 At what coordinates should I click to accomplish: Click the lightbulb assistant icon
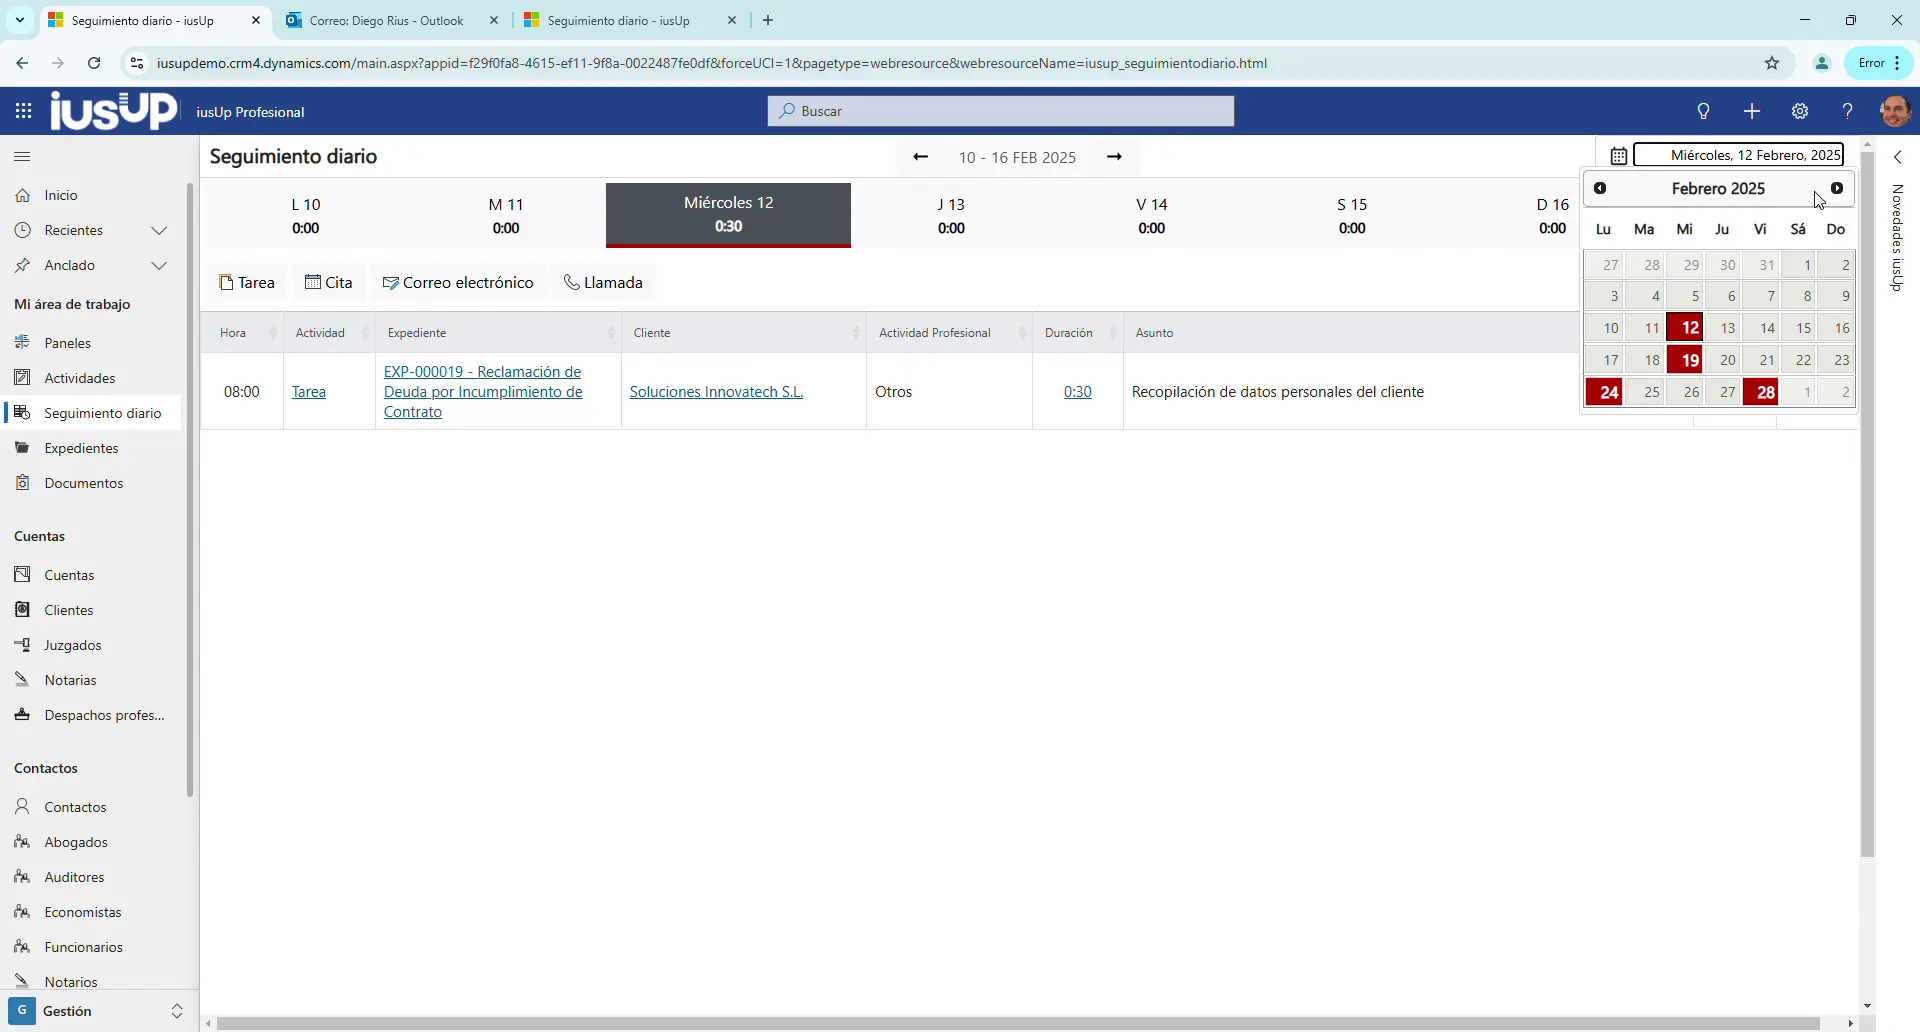point(1703,111)
